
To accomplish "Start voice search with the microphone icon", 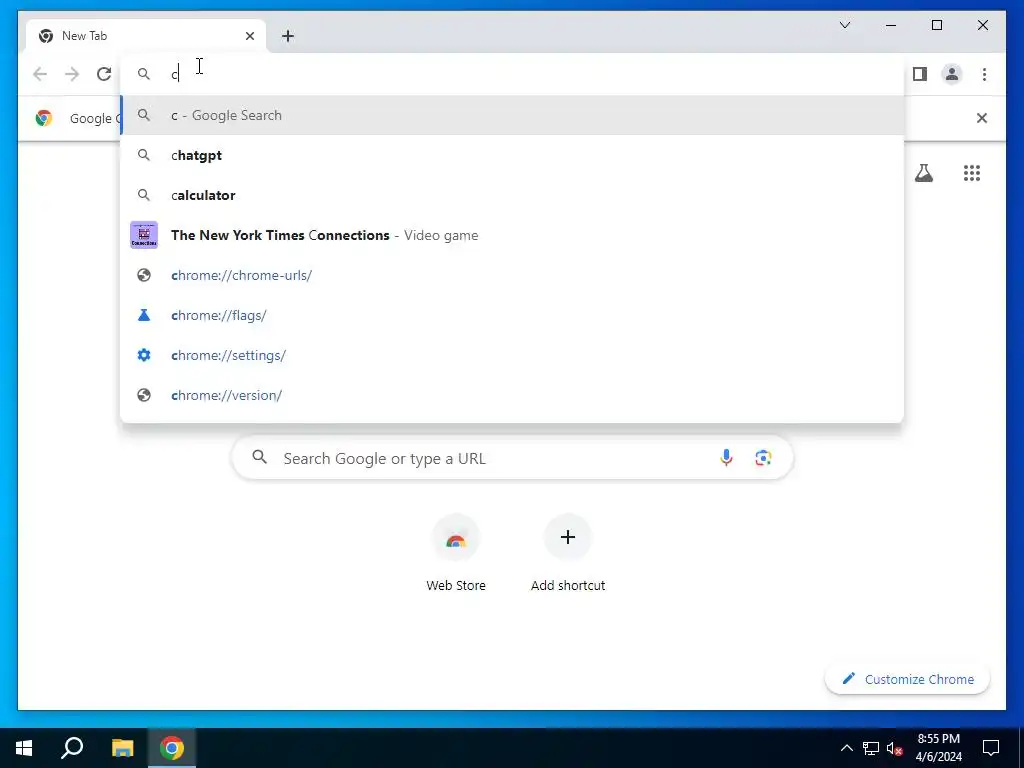I will pos(726,458).
